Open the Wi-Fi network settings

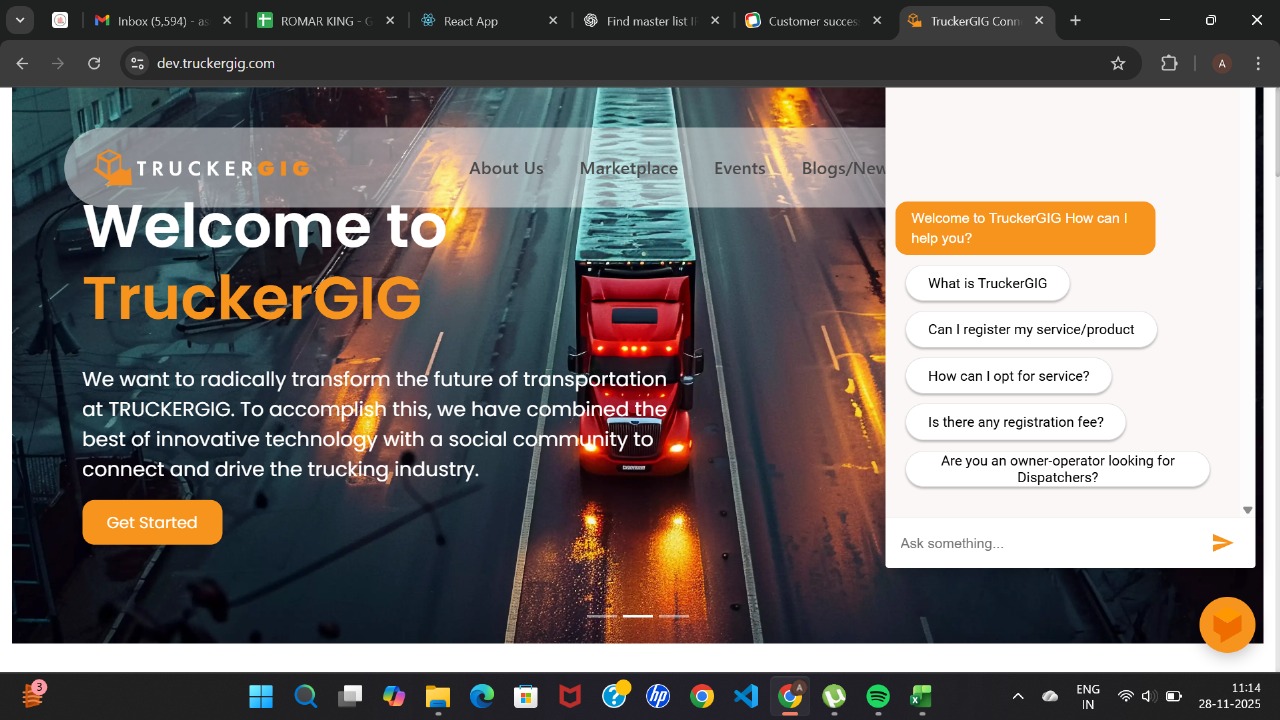(1125, 696)
